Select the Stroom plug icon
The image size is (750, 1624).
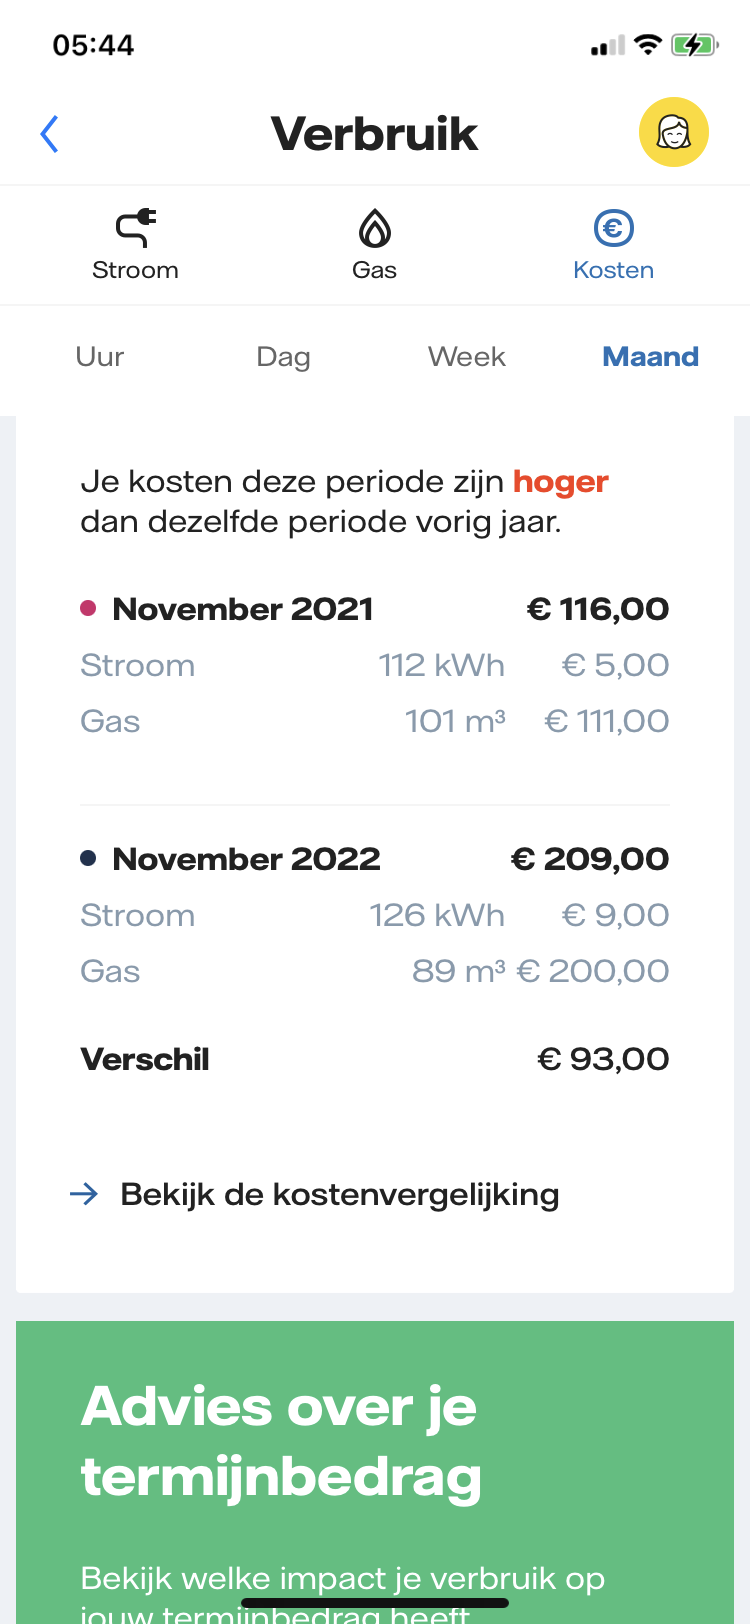(135, 228)
